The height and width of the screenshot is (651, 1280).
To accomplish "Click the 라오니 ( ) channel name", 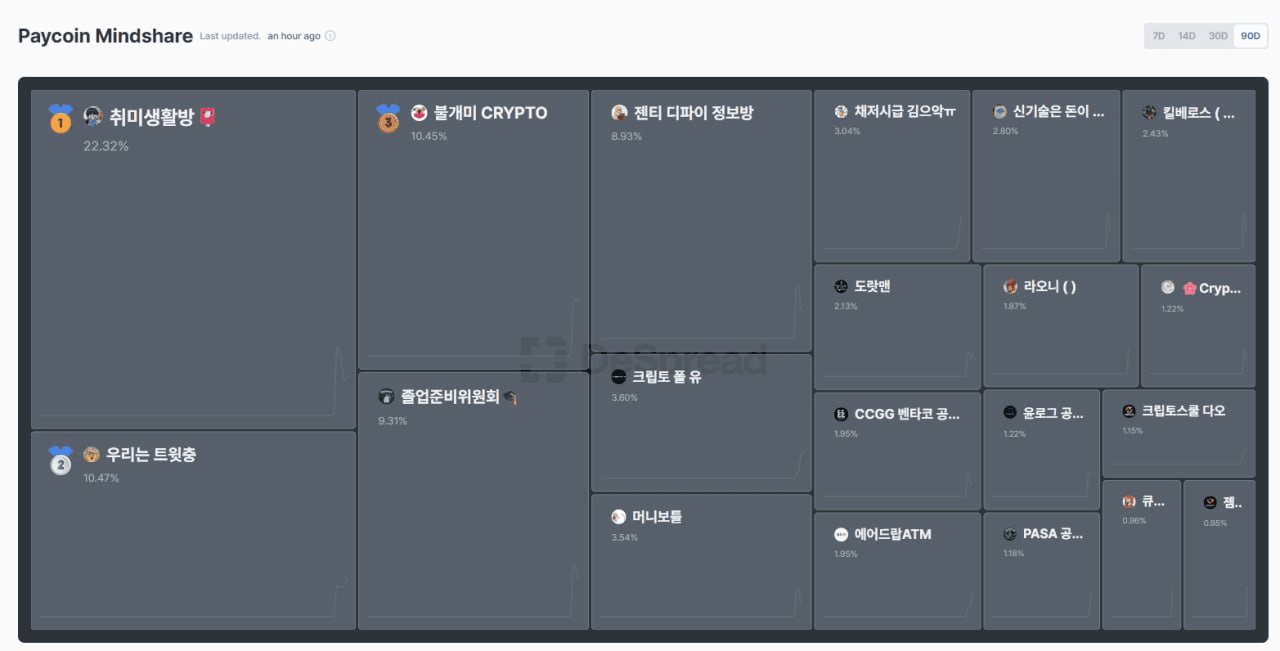I will [1050, 287].
